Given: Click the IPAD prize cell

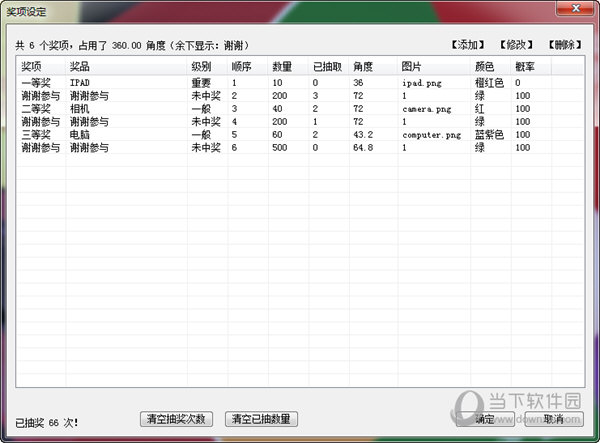Looking at the screenshot, I should (x=80, y=83).
